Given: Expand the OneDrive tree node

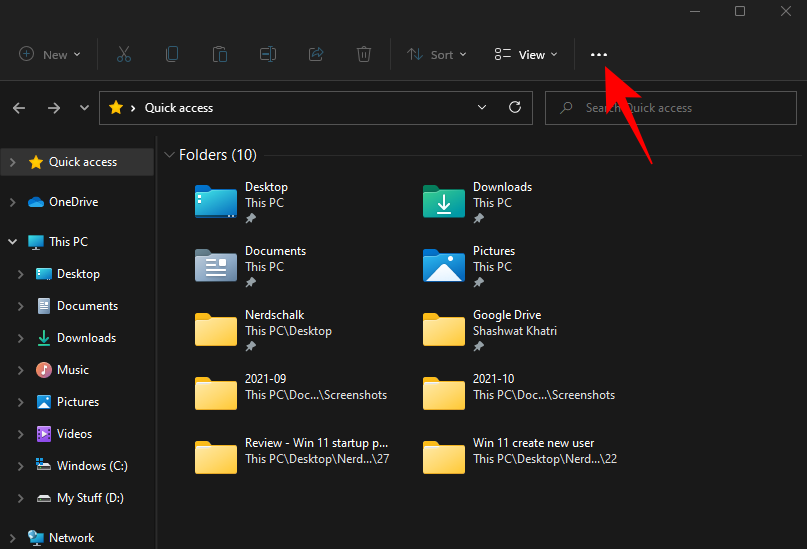Looking at the screenshot, I should [x=12, y=202].
